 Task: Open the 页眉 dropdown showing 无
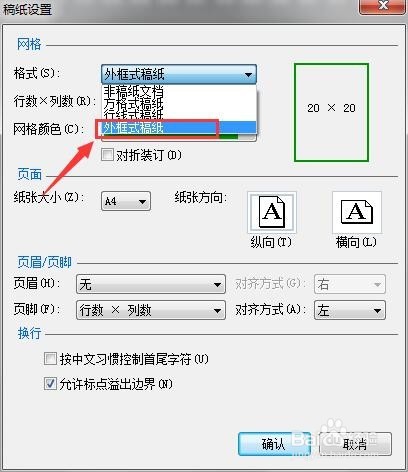(x=151, y=284)
